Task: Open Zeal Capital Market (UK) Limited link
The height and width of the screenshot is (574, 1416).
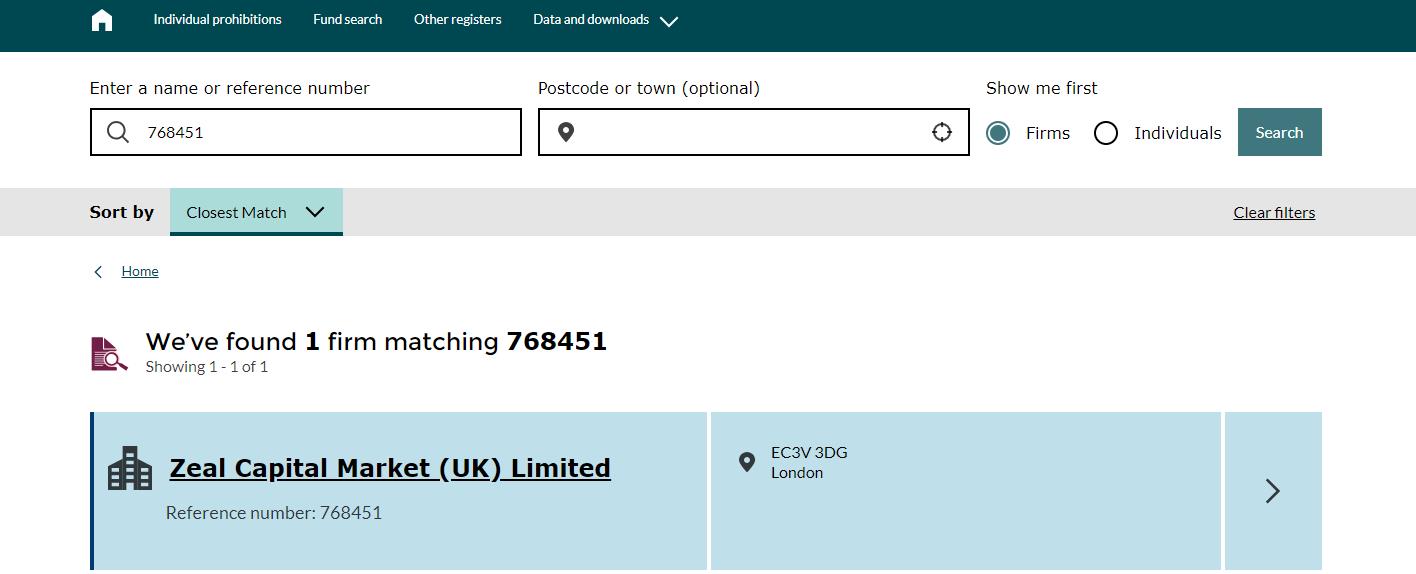Action: point(390,468)
